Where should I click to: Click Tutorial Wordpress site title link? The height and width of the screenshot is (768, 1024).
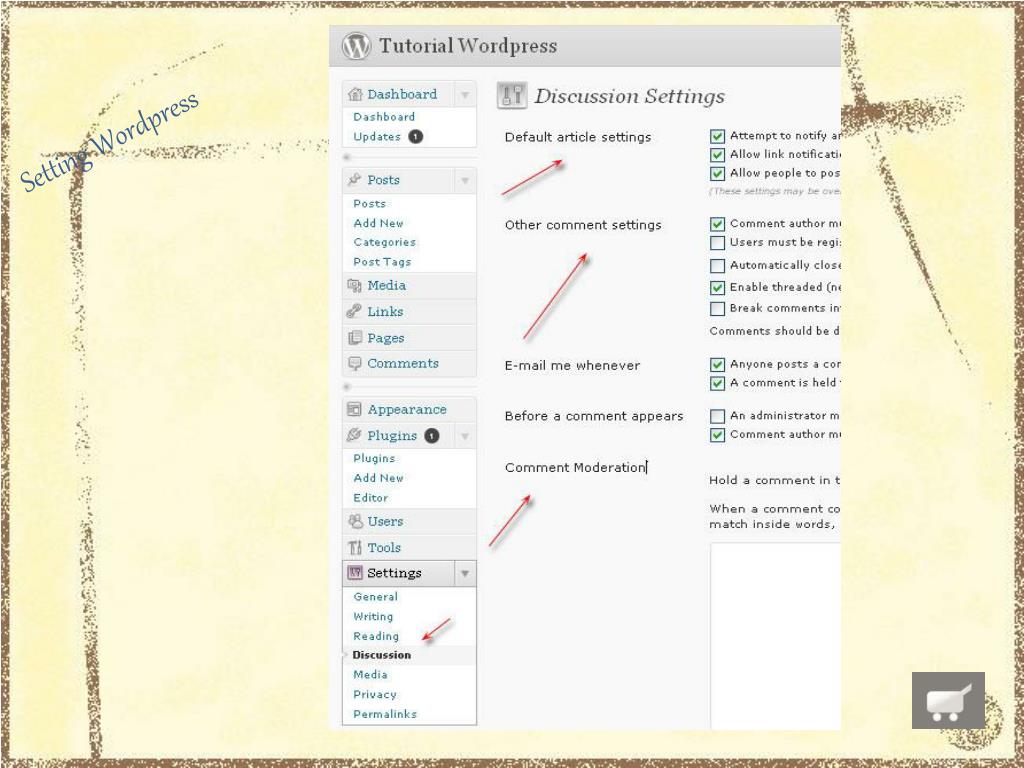(x=468, y=46)
